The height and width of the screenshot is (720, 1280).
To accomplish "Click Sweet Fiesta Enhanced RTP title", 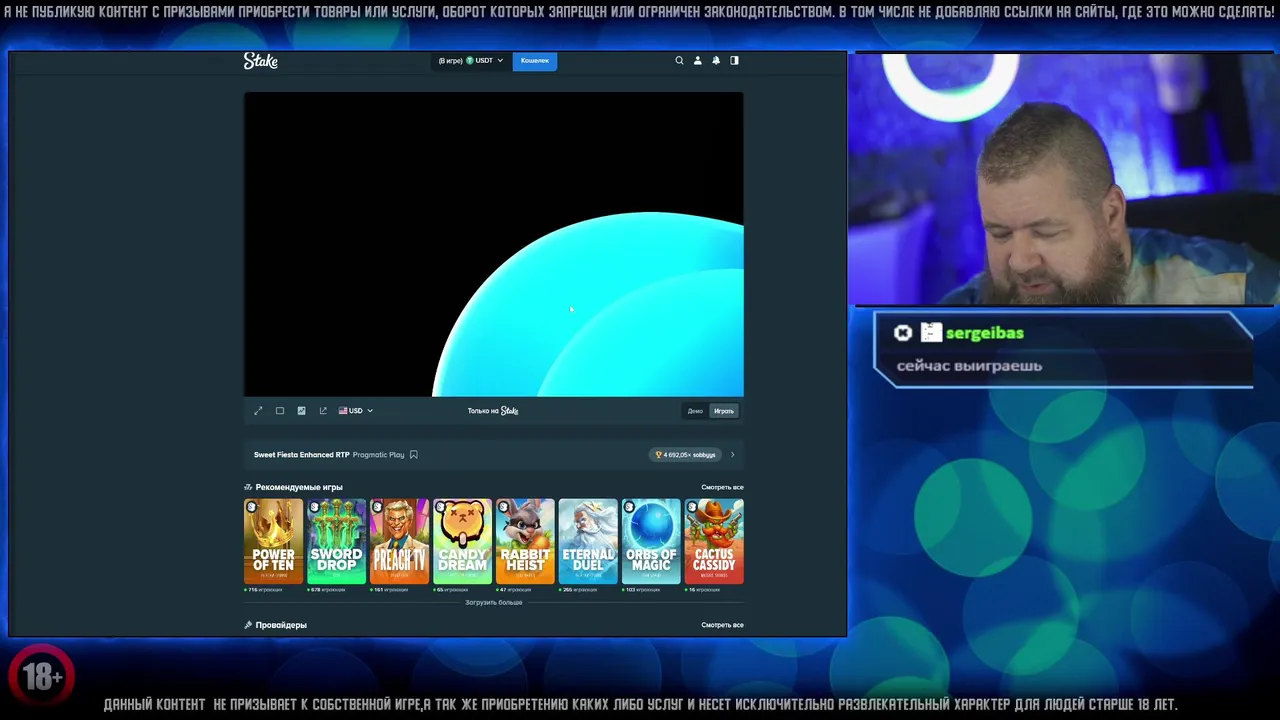I will [302, 455].
